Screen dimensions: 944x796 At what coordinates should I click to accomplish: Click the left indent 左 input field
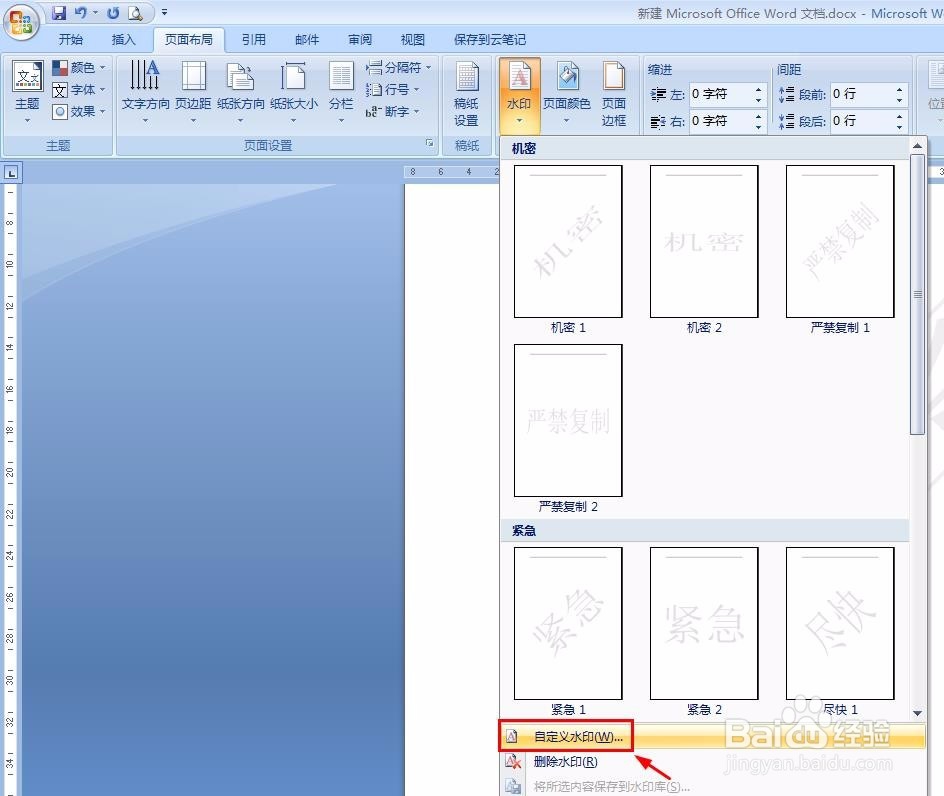(721, 94)
